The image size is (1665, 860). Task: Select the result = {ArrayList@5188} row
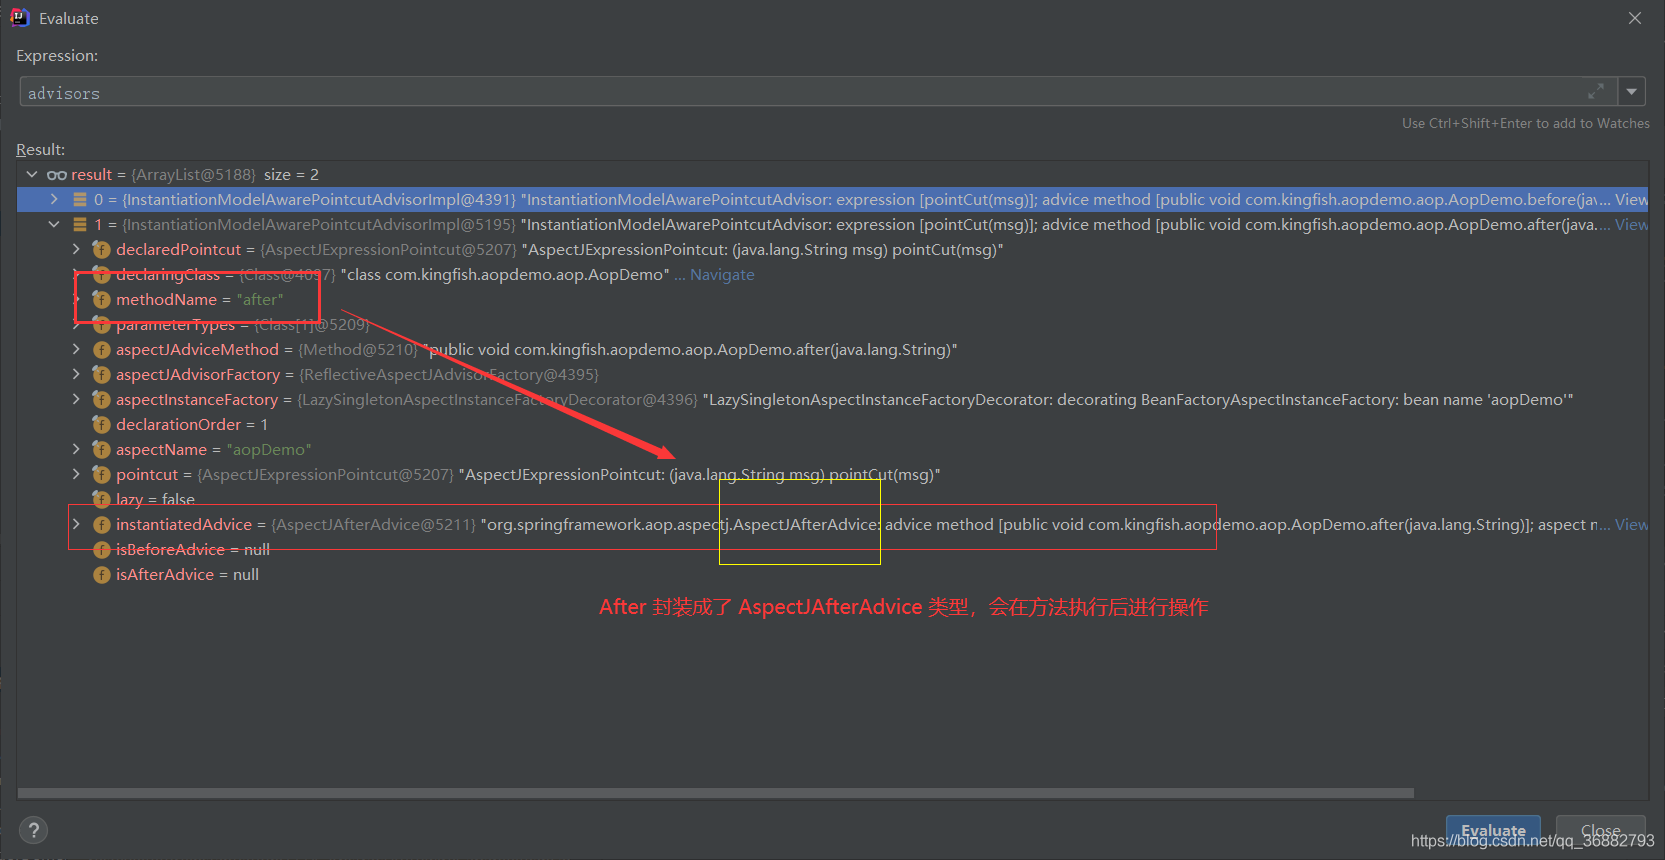[832, 174]
